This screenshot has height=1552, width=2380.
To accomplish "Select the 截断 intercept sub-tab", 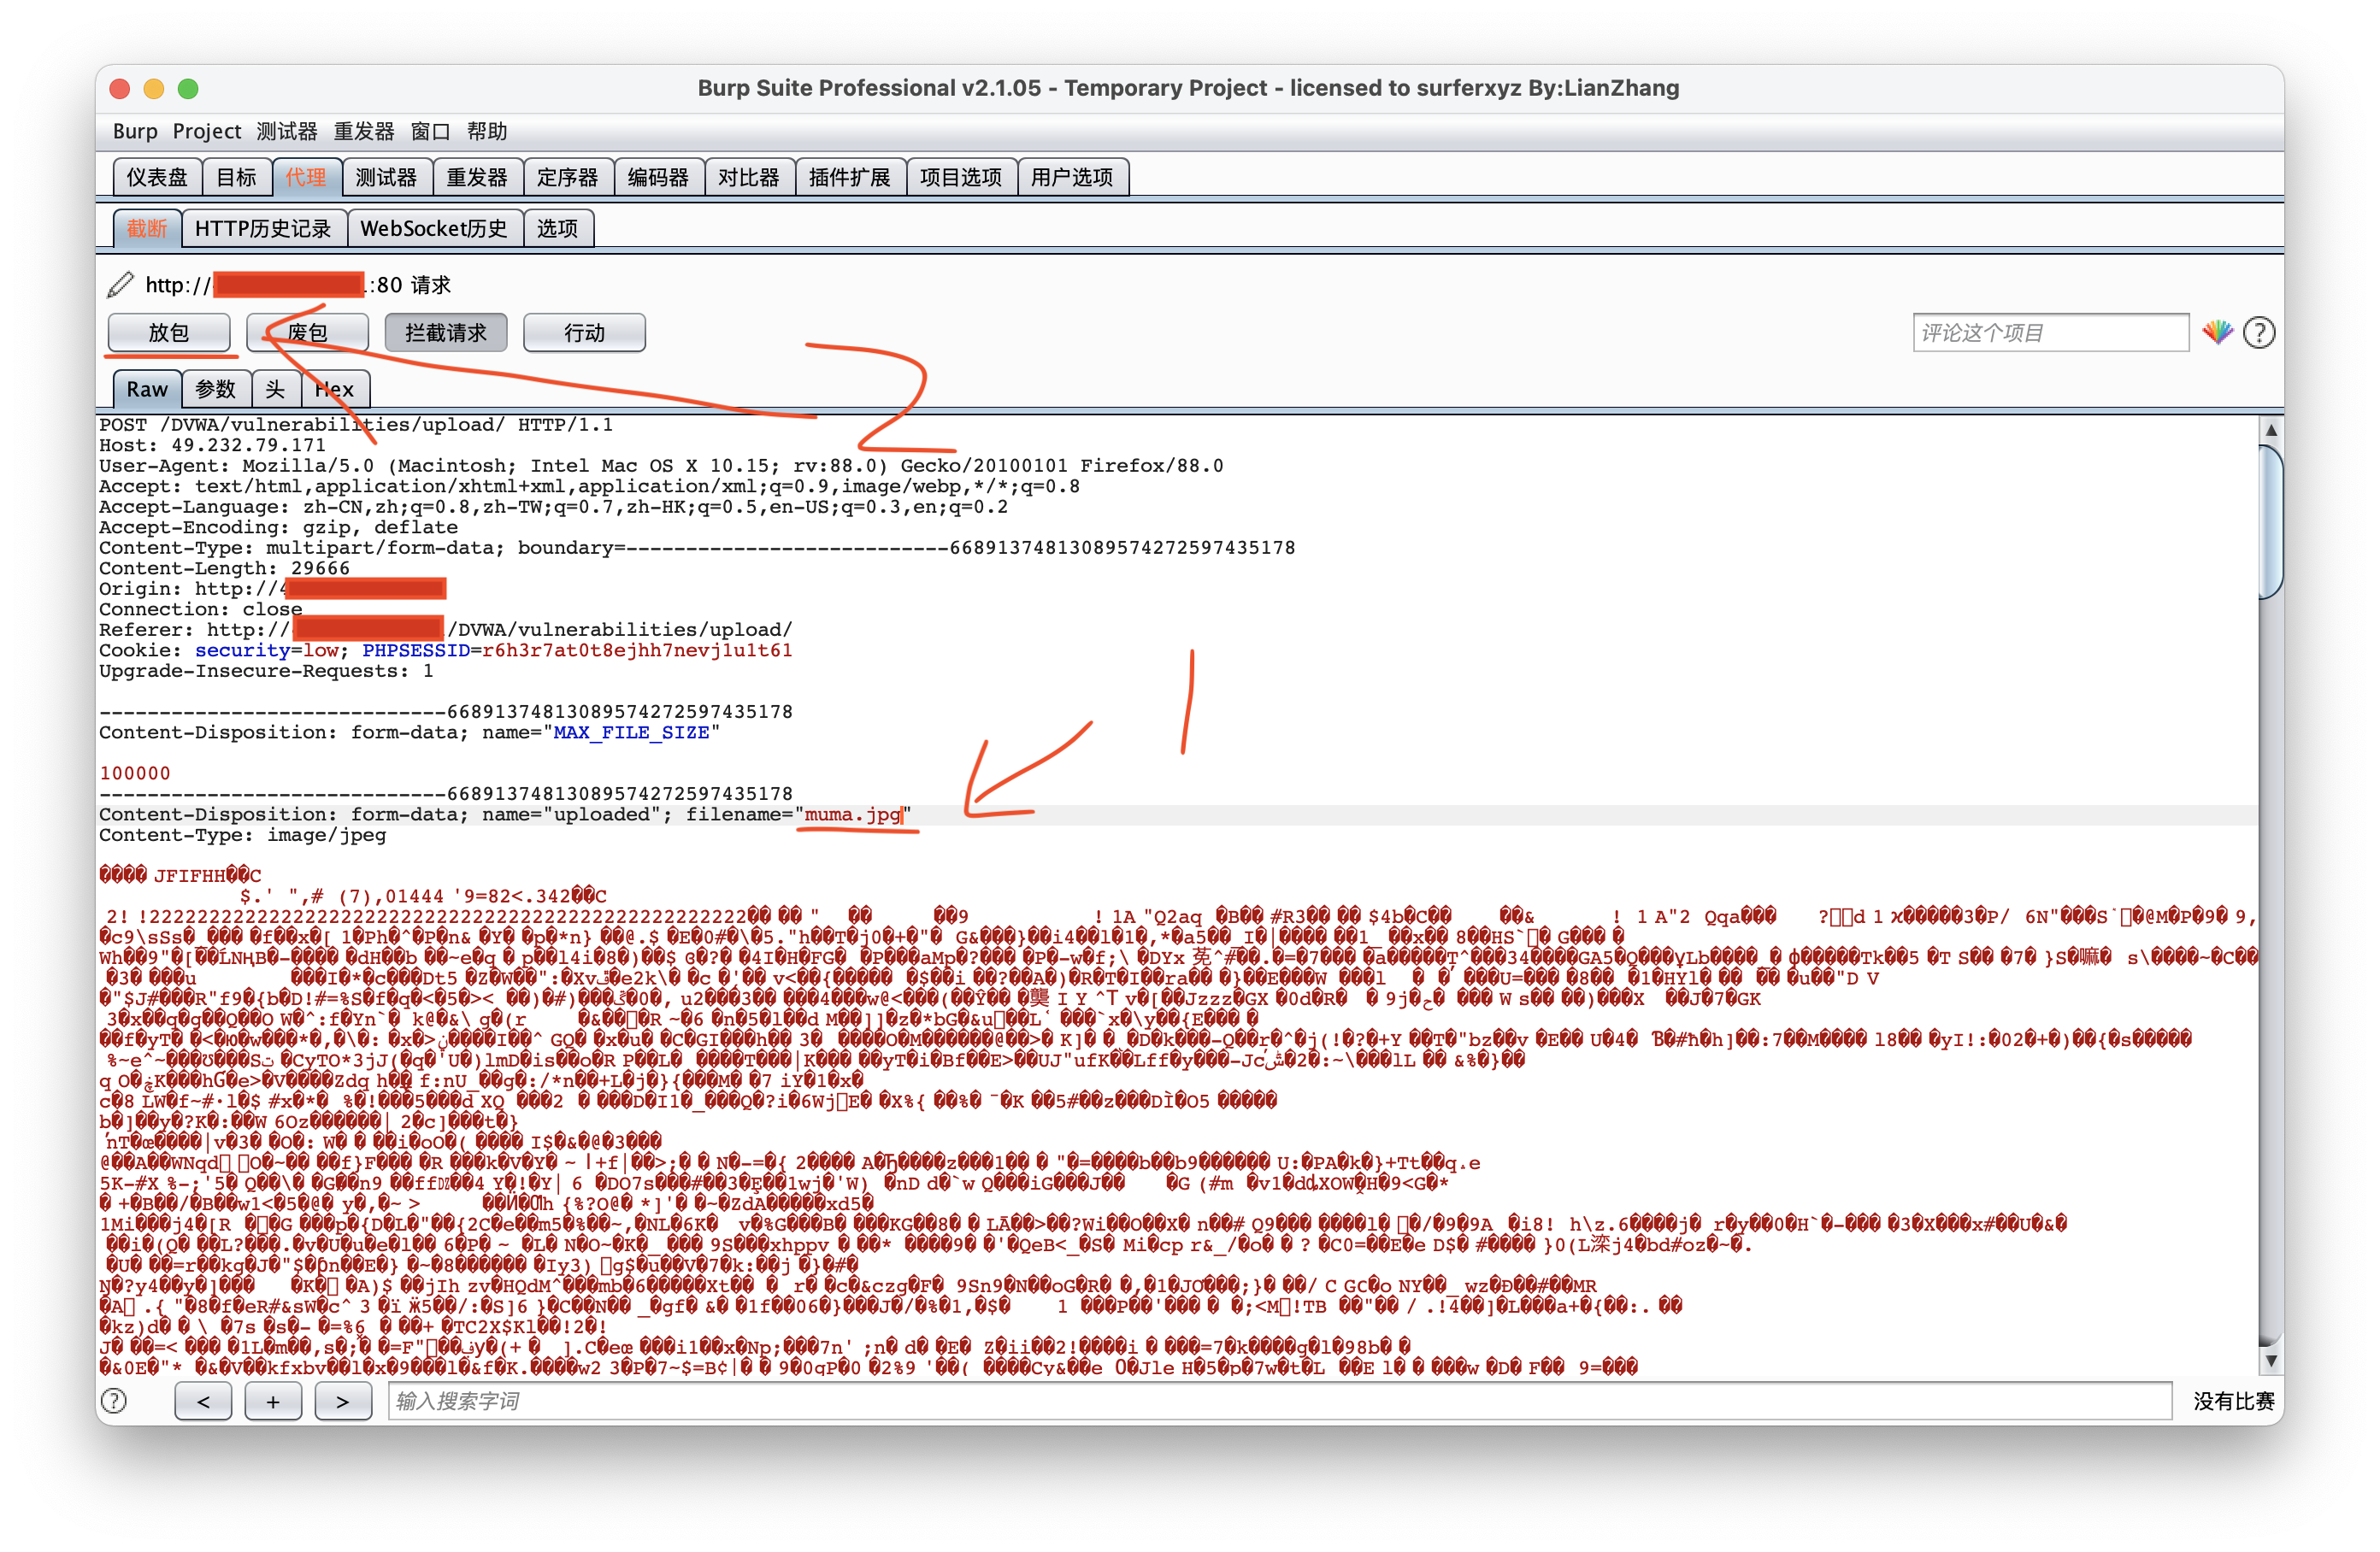I will click(x=147, y=228).
